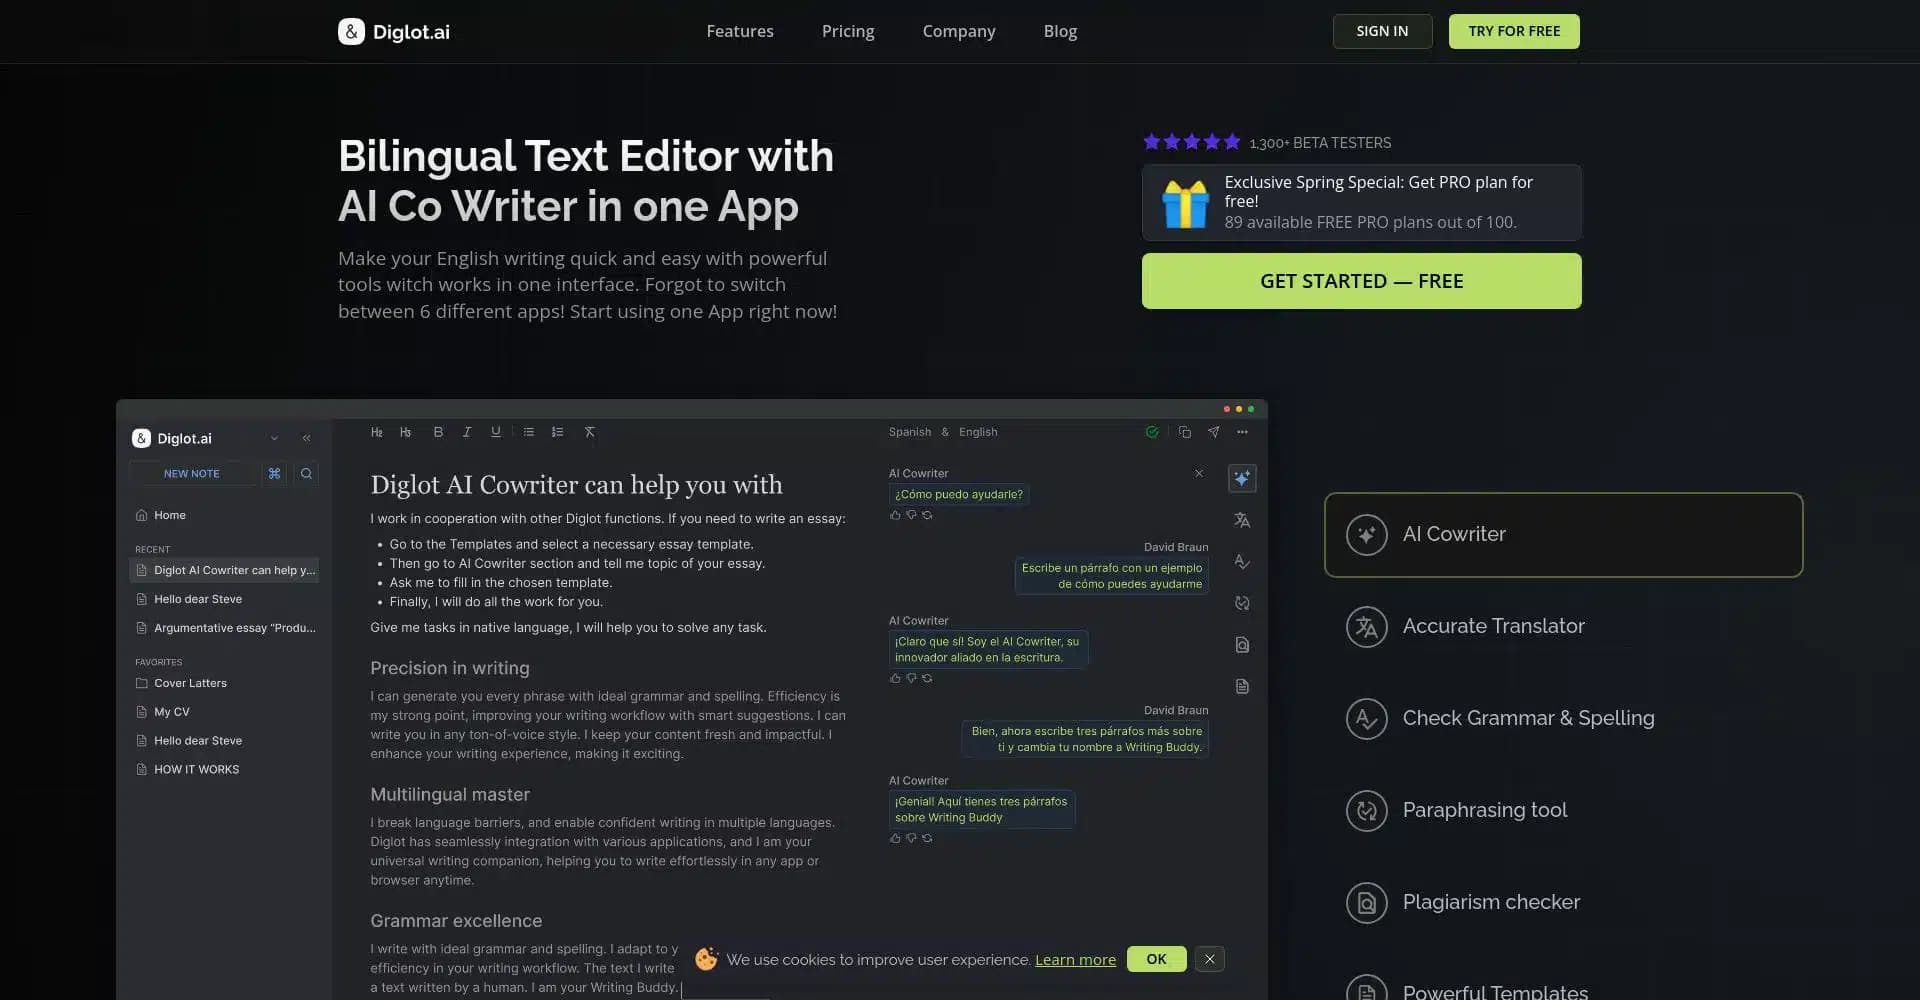Click the GET STARTED — FREE button
The image size is (1920, 1000).
pyautogui.click(x=1361, y=281)
